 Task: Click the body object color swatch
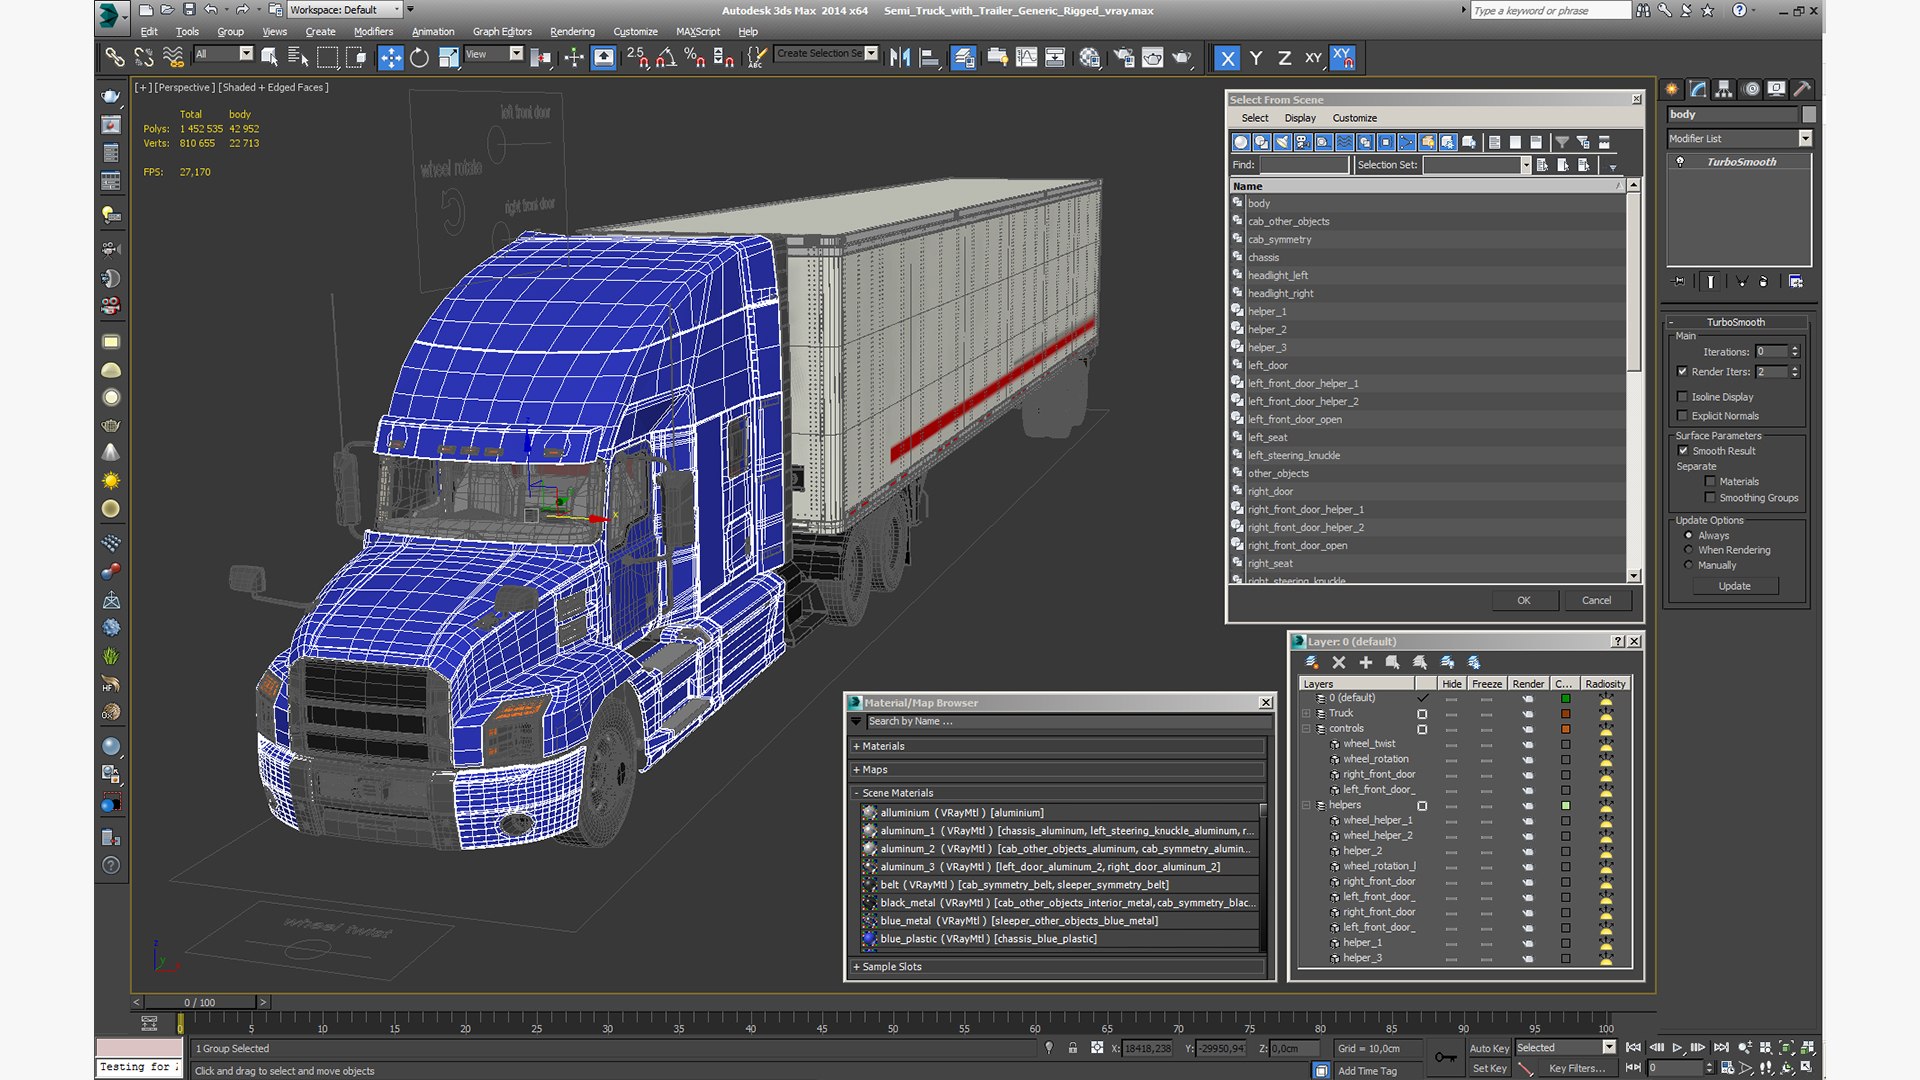(1808, 115)
